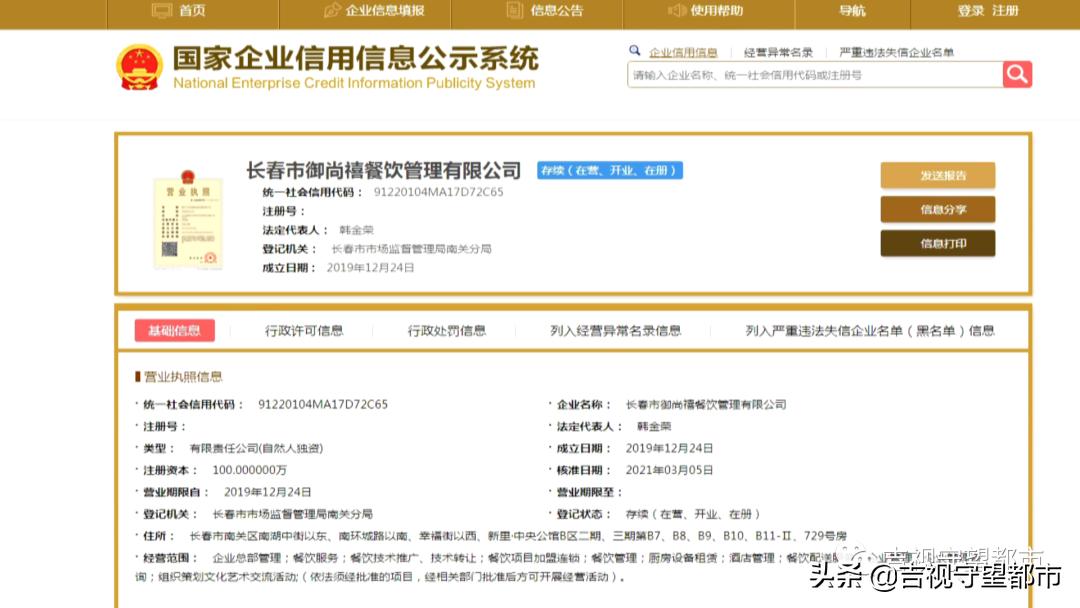Click the 企业信息填报 pencil icon
This screenshot has width=1080, height=608.
click(x=332, y=10)
